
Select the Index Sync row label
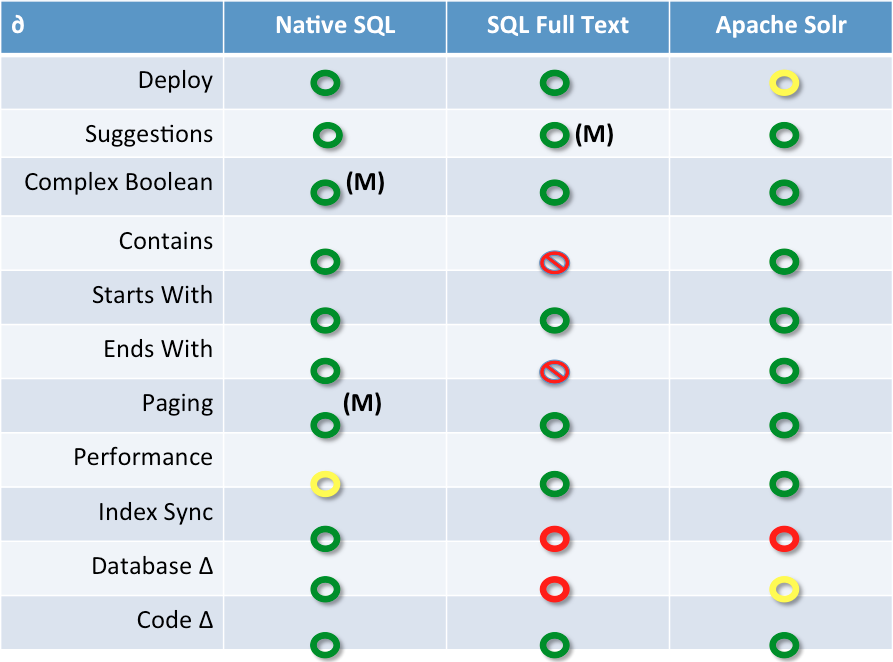155,512
